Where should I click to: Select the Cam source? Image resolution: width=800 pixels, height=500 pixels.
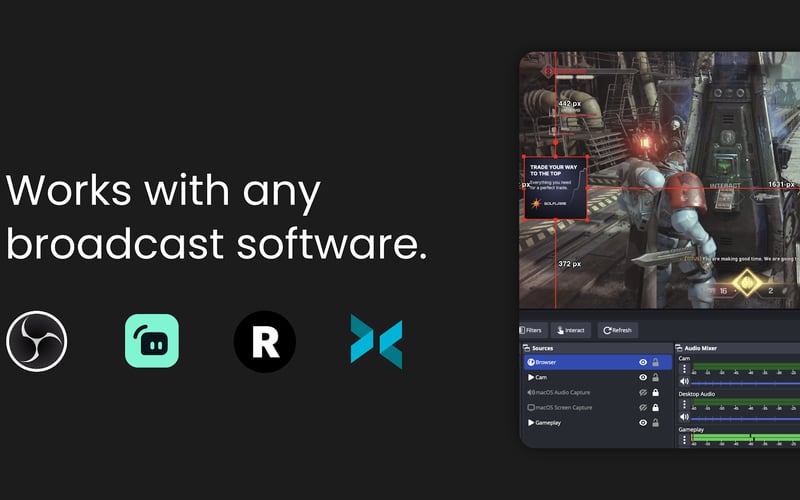click(x=598, y=378)
